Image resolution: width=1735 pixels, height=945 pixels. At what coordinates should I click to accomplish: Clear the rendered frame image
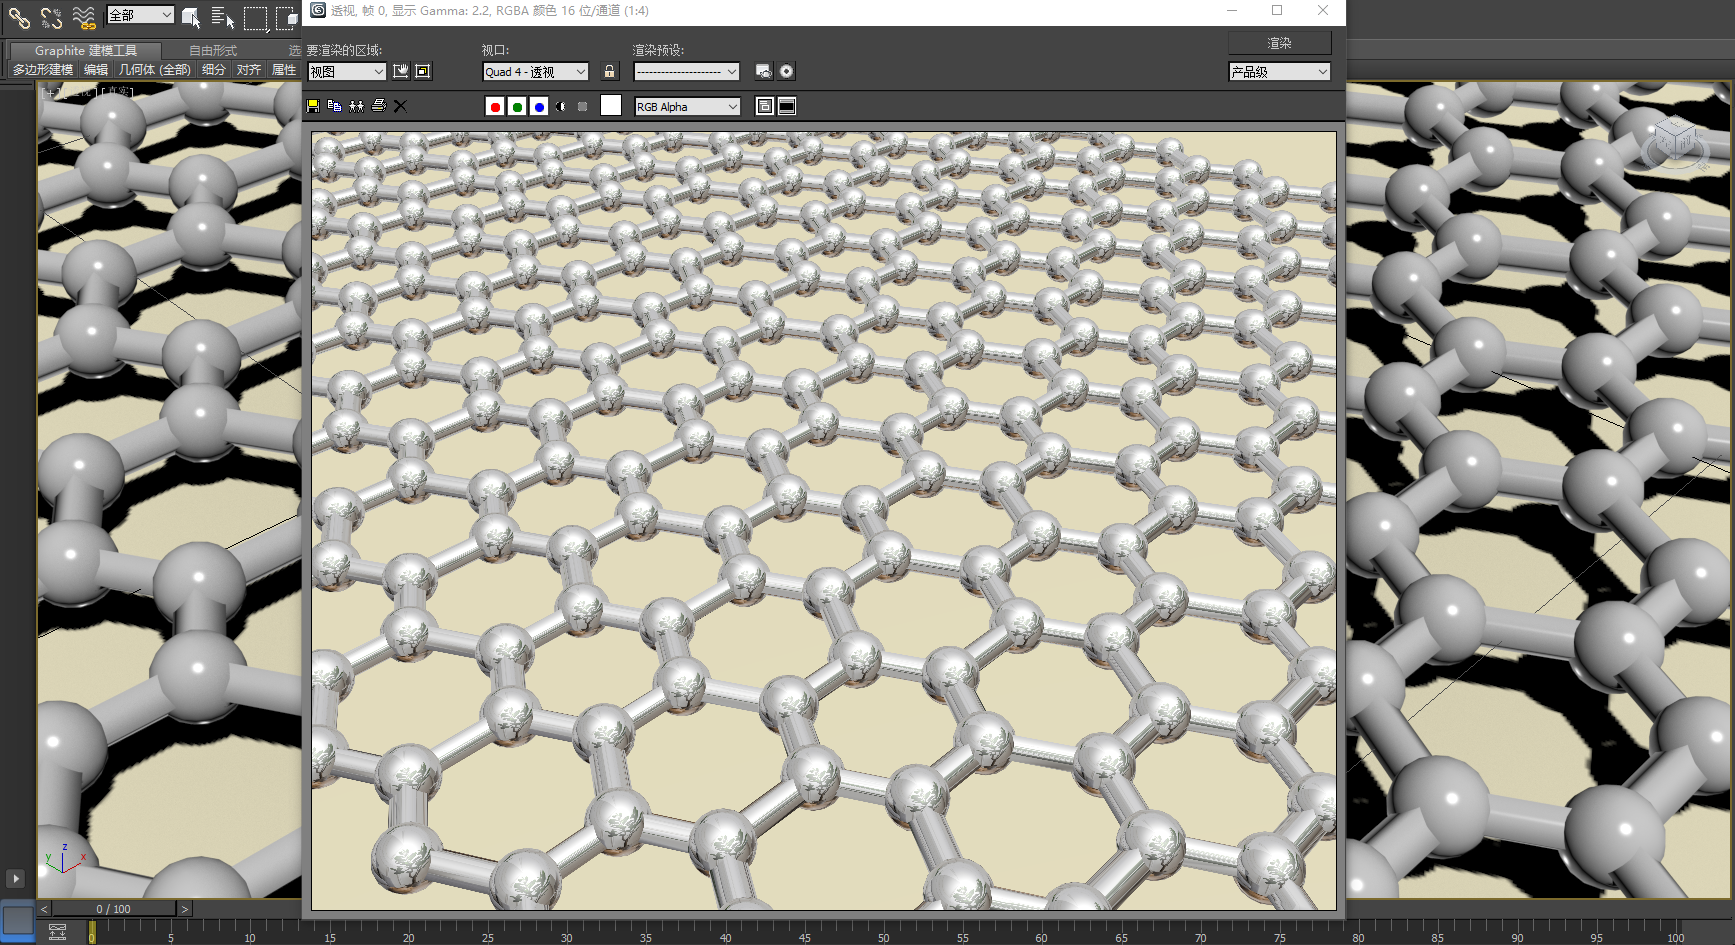point(400,106)
